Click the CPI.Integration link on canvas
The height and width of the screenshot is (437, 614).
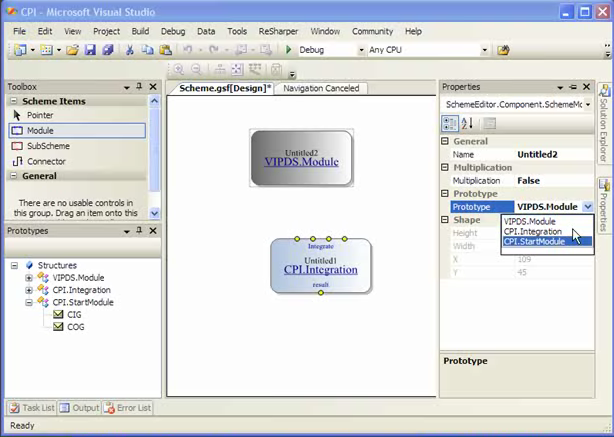tap(320, 270)
